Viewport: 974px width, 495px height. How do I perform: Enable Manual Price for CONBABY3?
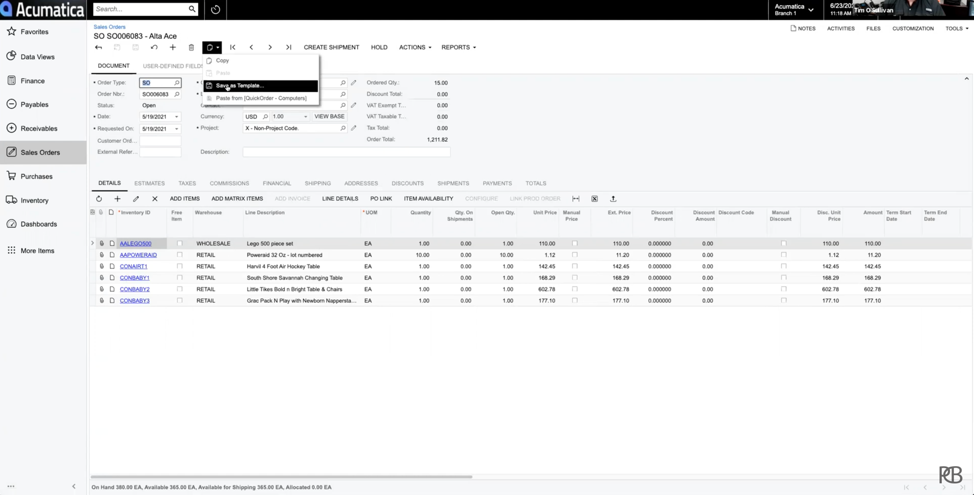click(575, 300)
